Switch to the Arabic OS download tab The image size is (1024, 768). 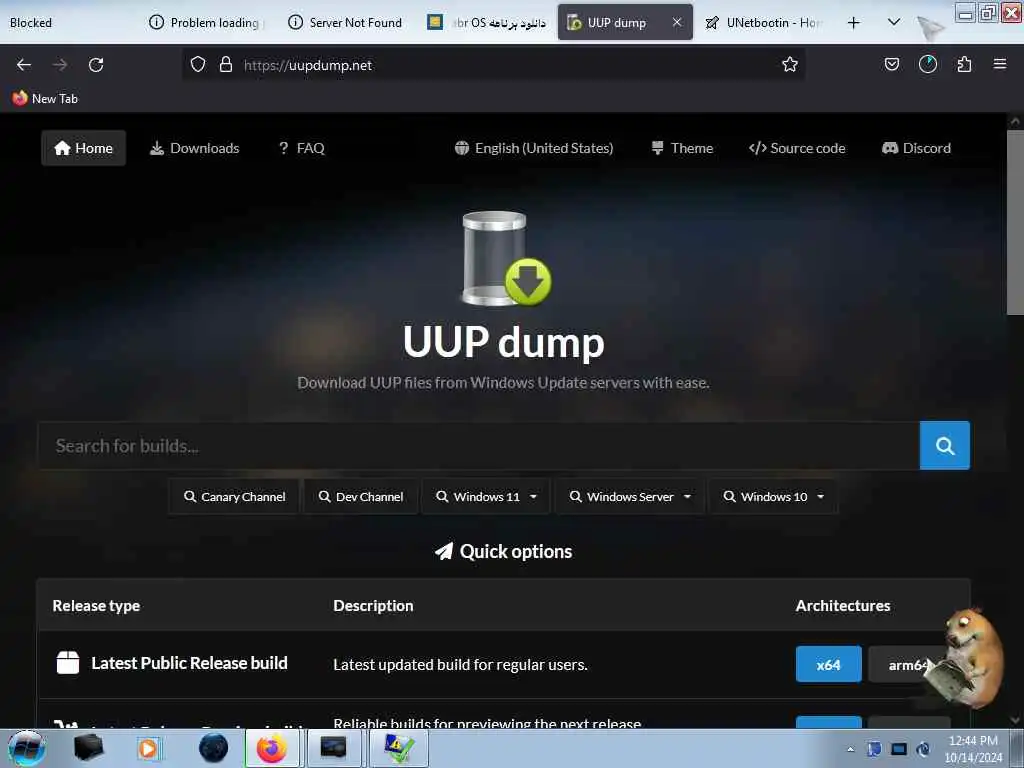487,23
